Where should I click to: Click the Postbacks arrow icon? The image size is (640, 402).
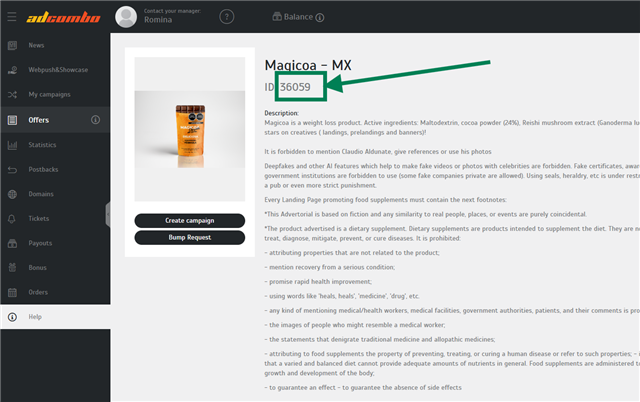12,169
